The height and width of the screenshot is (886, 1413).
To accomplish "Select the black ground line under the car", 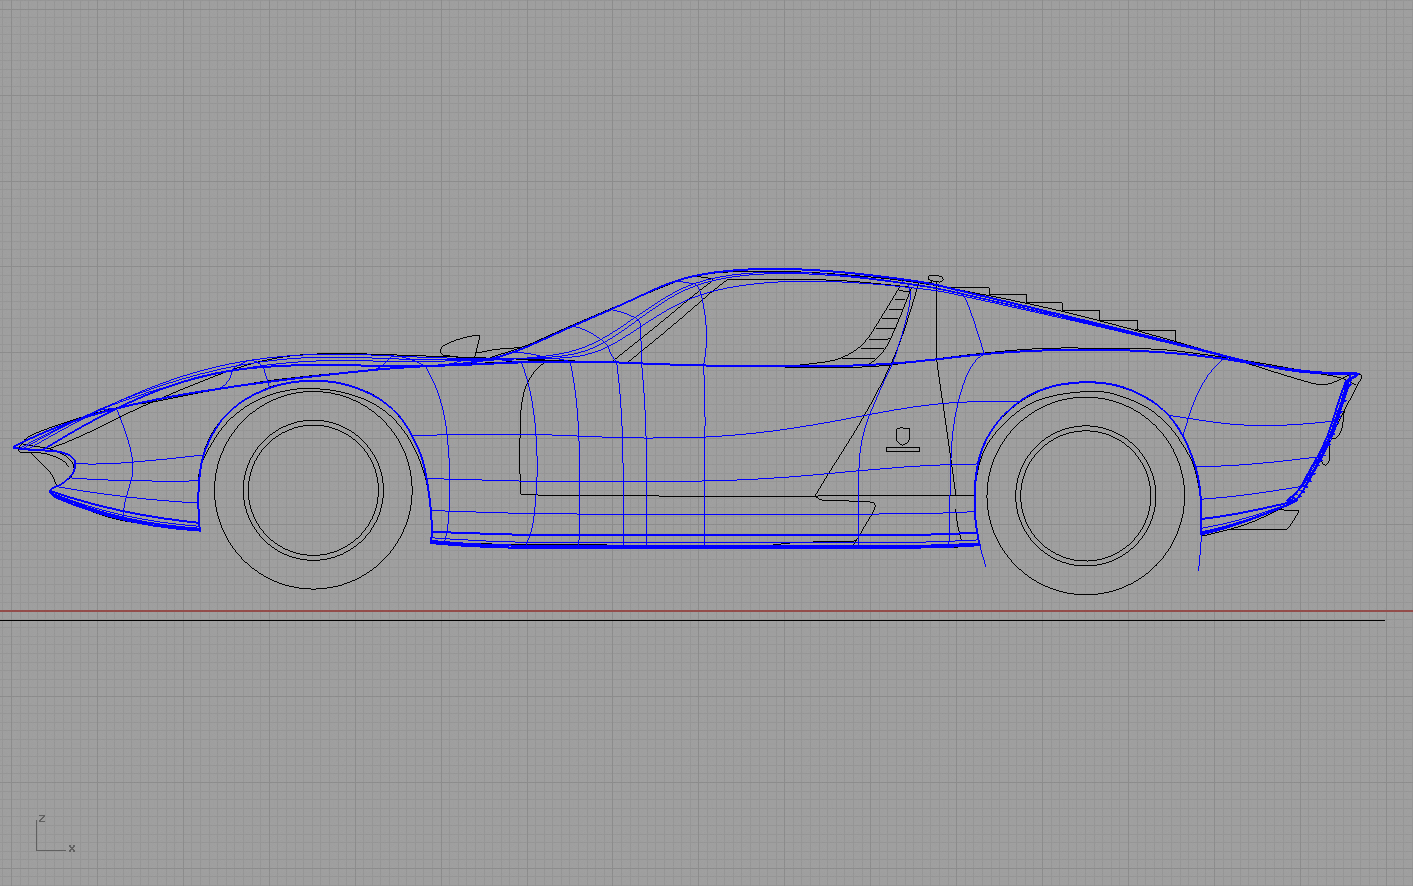I will click(693, 620).
